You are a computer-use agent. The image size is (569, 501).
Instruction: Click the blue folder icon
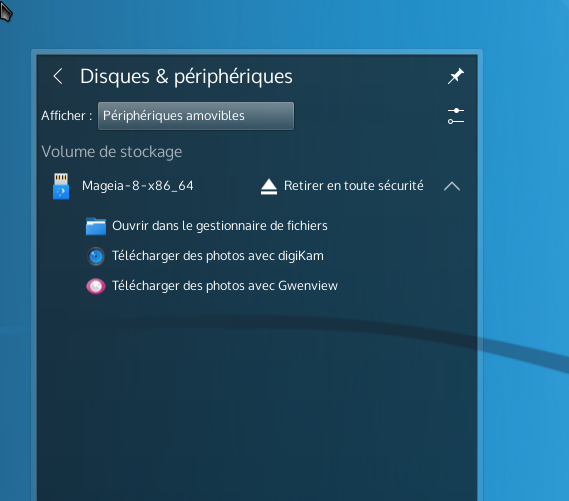[96, 226]
